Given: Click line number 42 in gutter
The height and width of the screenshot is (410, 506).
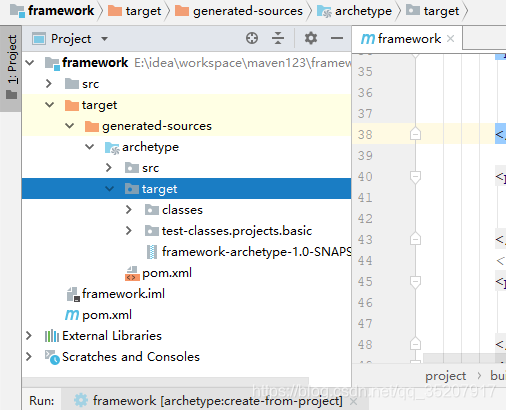Looking at the screenshot, I should point(365,219).
